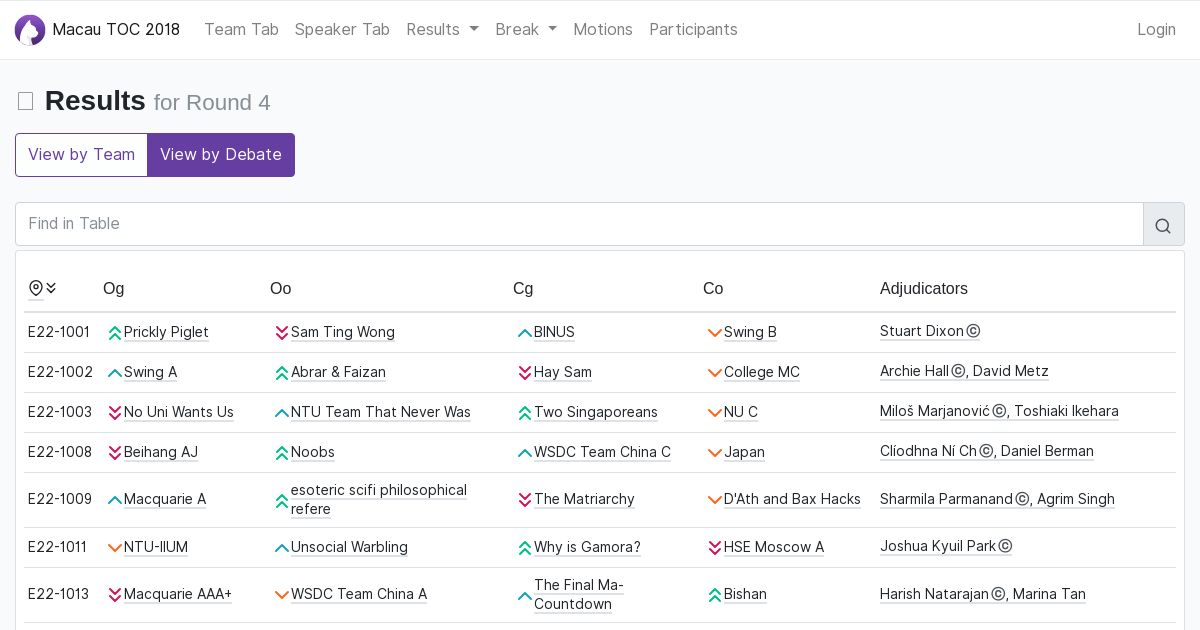Open the Participants page
Screen dimensions: 1200x630
point(693,30)
